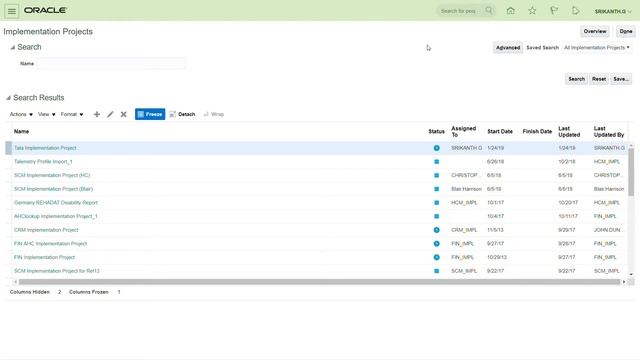Click the Reset button

tap(599, 79)
